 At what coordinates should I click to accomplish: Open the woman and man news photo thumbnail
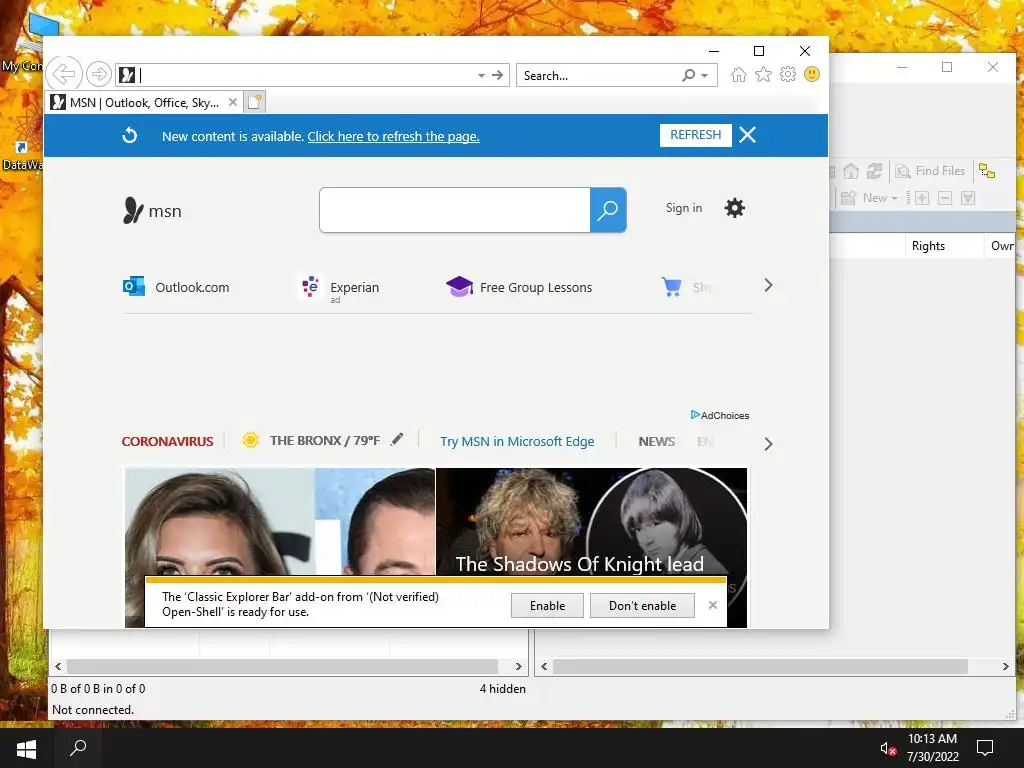[x=280, y=547]
